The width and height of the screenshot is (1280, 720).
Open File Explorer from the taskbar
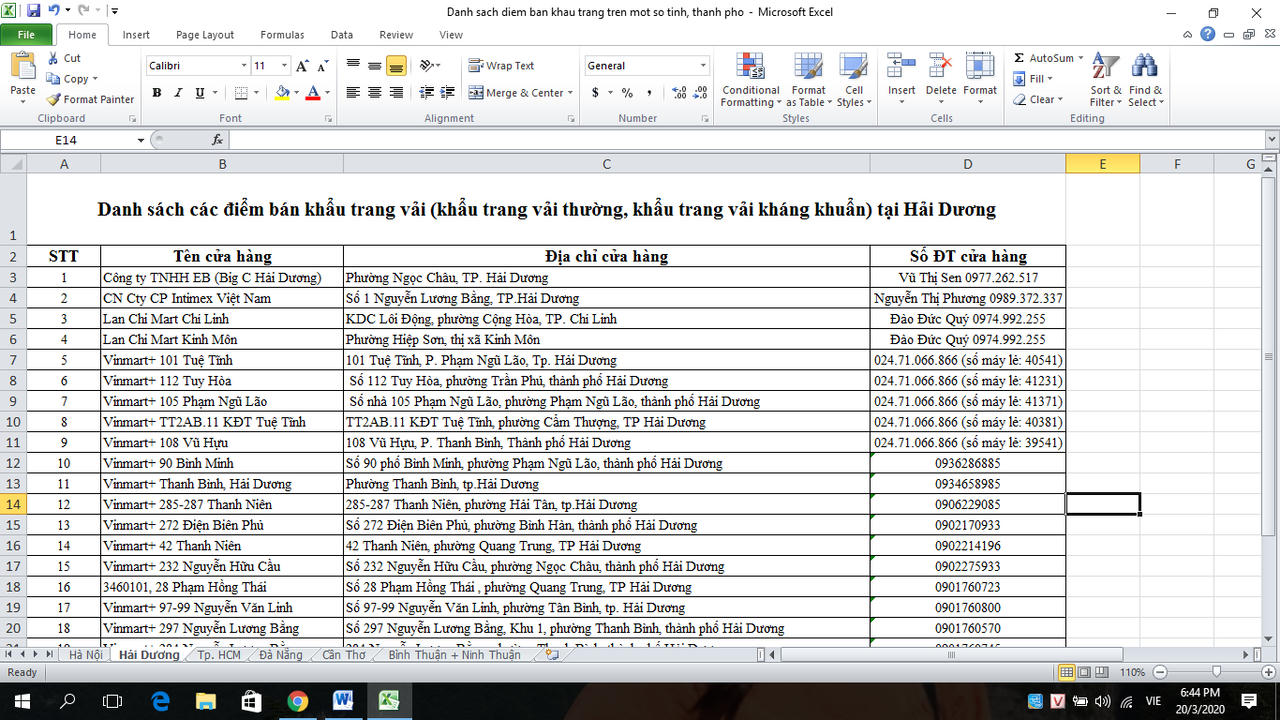[205, 700]
